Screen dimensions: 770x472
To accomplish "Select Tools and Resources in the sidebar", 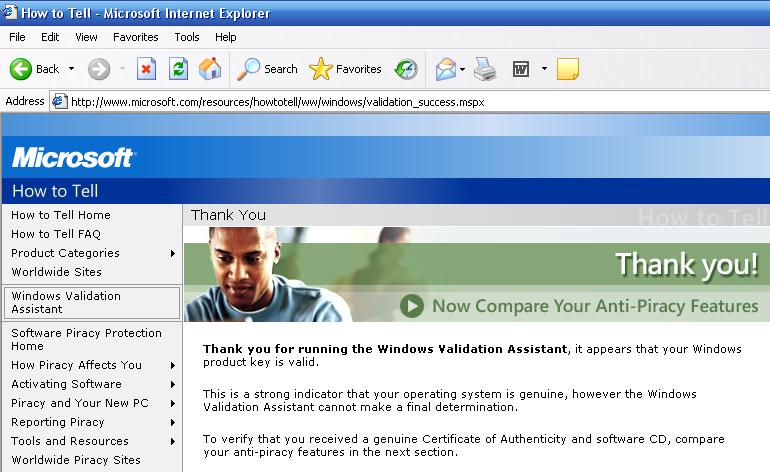I will 70,441.
